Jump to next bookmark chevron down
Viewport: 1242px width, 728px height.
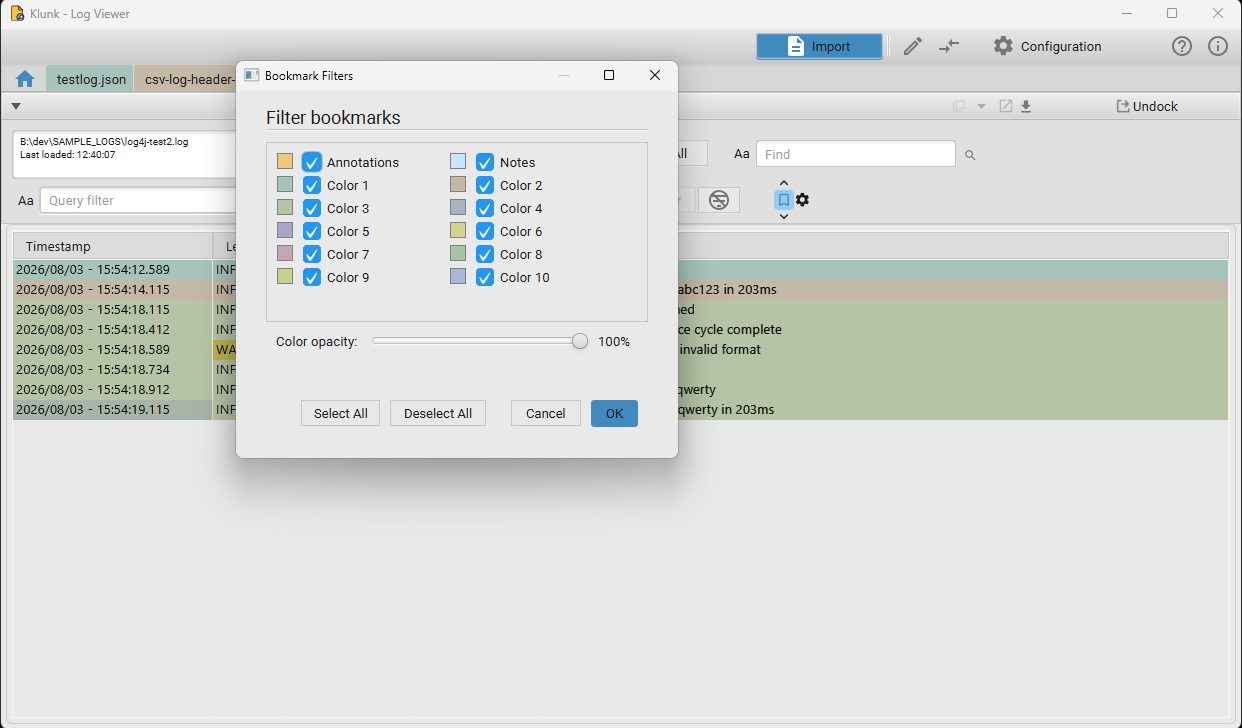point(784,216)
